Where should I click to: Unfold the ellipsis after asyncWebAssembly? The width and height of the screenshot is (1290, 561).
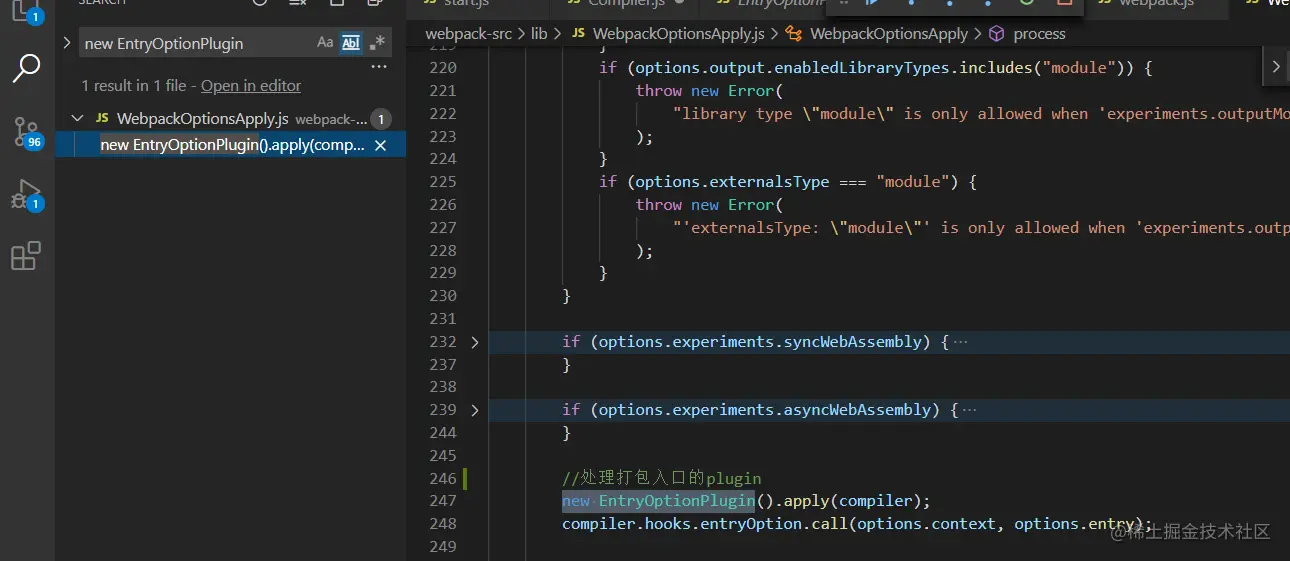[969, 410]
